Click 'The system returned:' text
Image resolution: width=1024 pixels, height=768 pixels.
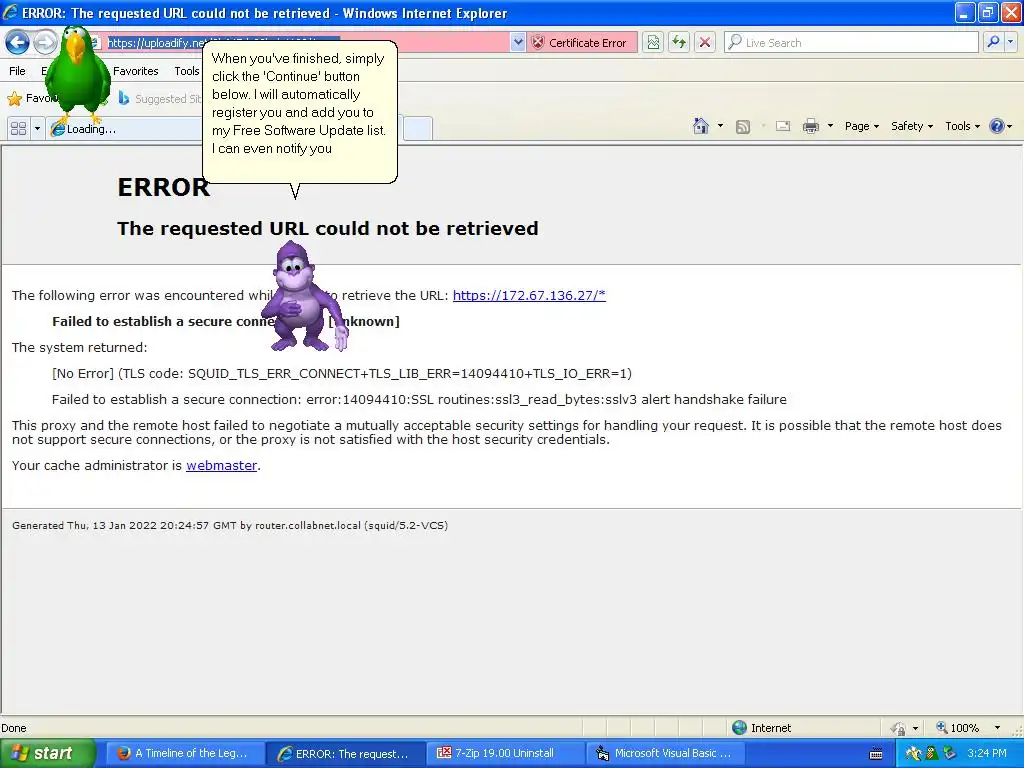click(80, 347)
